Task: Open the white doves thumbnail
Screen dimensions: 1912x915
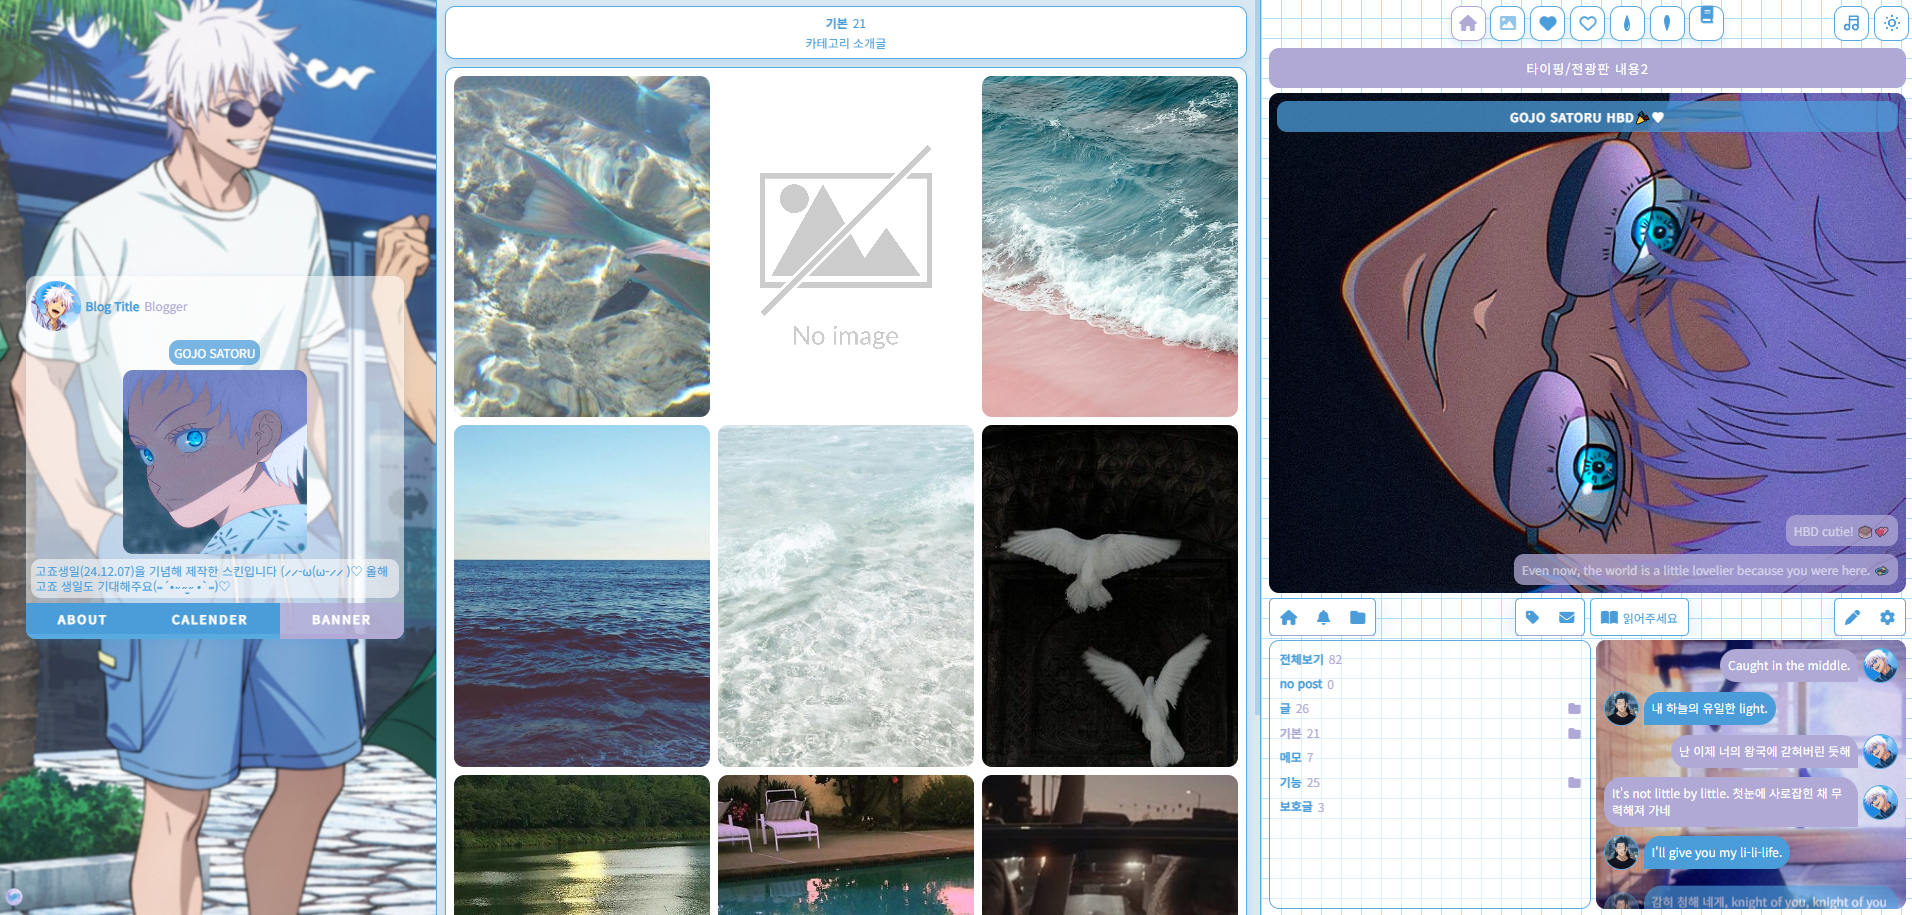Action: point(1110,596)
